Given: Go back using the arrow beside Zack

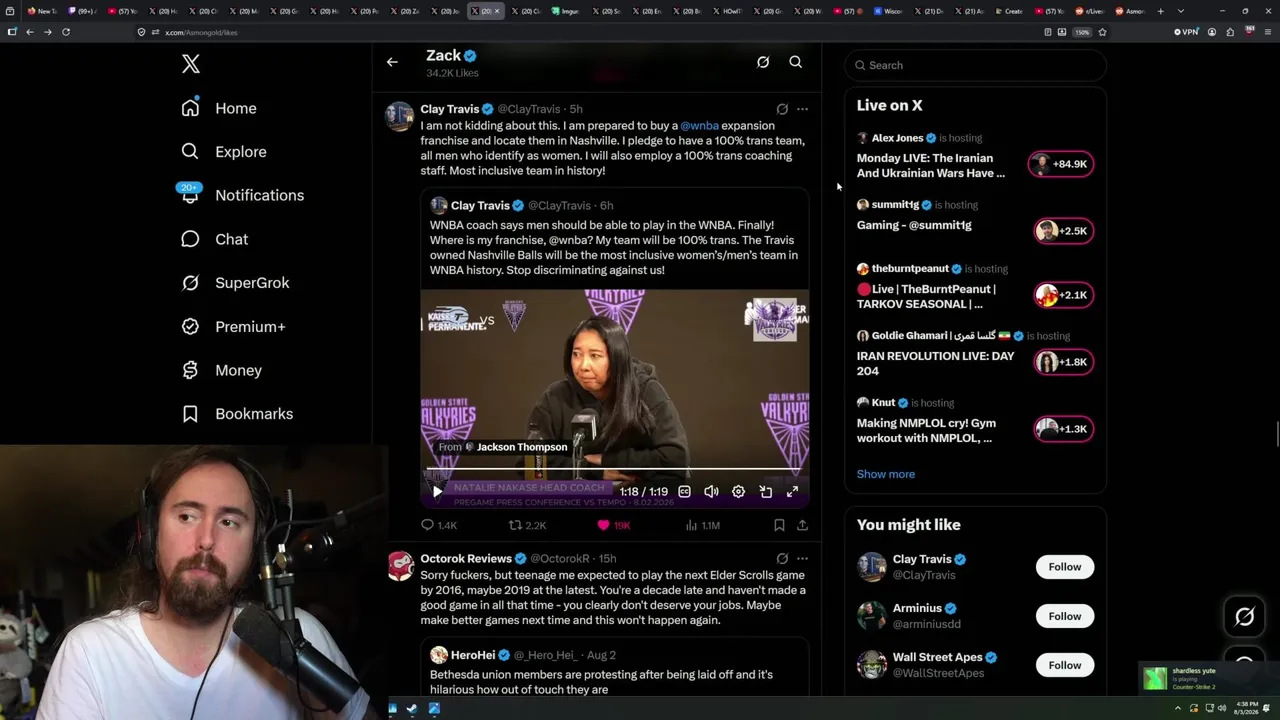Looking at the screenshot, I should click(392, 62).
